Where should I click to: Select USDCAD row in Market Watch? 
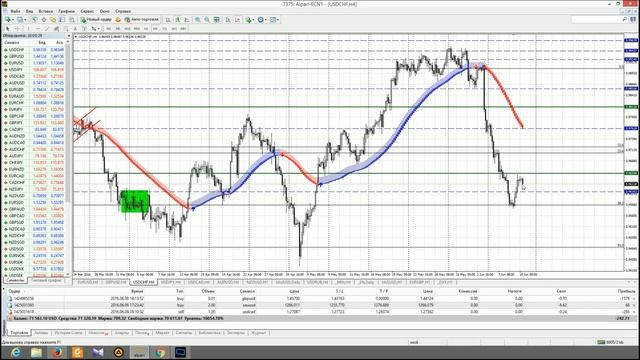click(34, 76)
